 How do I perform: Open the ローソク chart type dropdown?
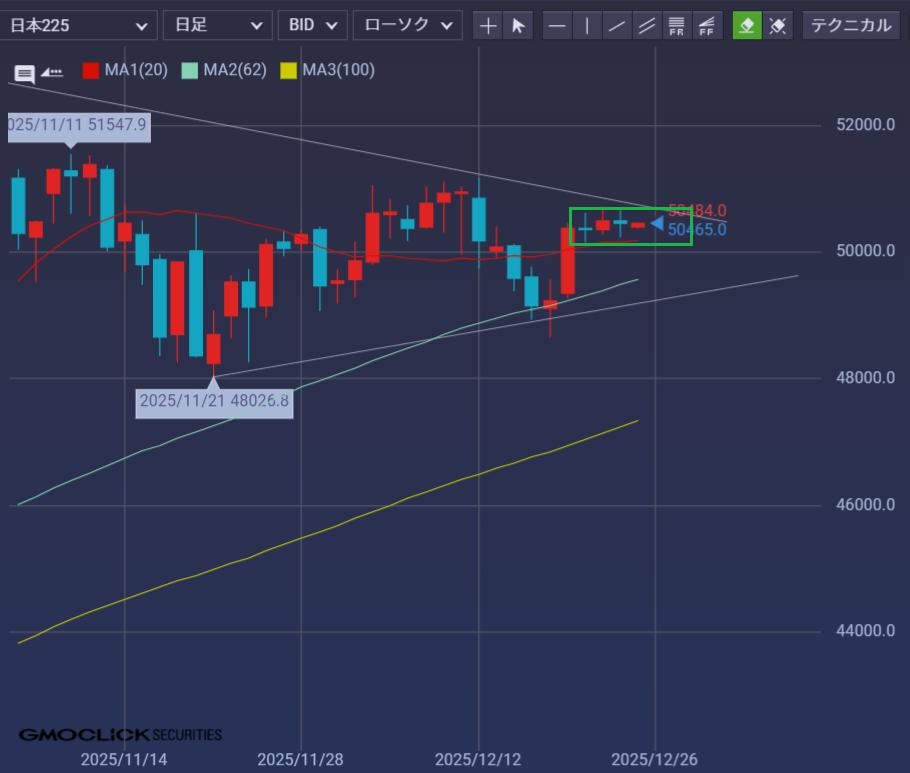(407, 25)
